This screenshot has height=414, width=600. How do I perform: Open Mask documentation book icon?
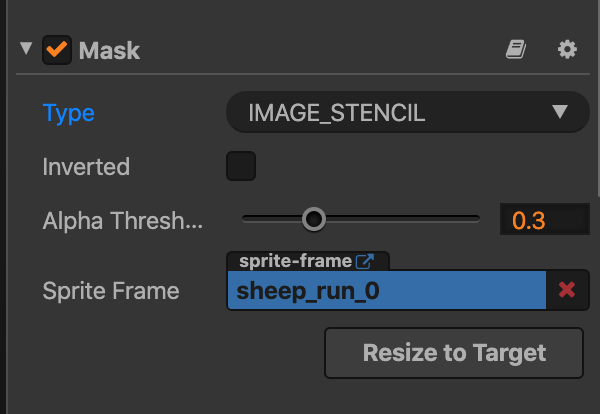pos(516,50)
